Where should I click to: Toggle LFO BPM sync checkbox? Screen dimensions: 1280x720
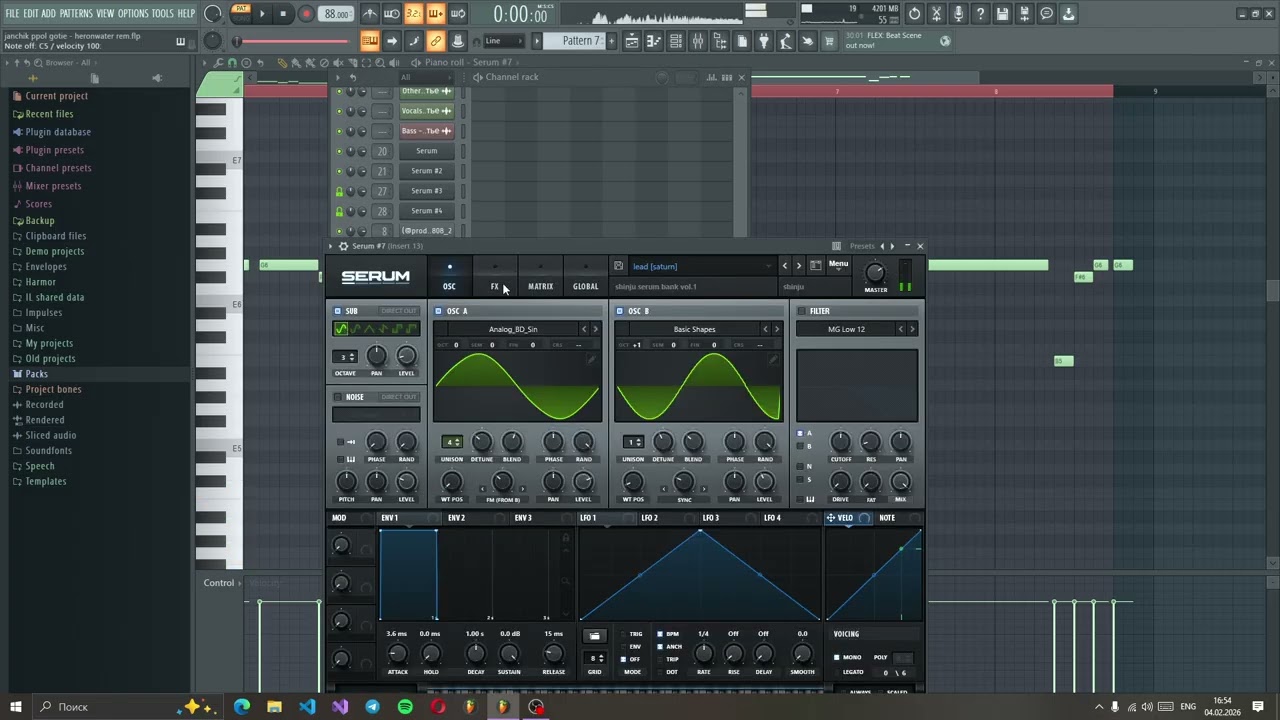point(660,634)
